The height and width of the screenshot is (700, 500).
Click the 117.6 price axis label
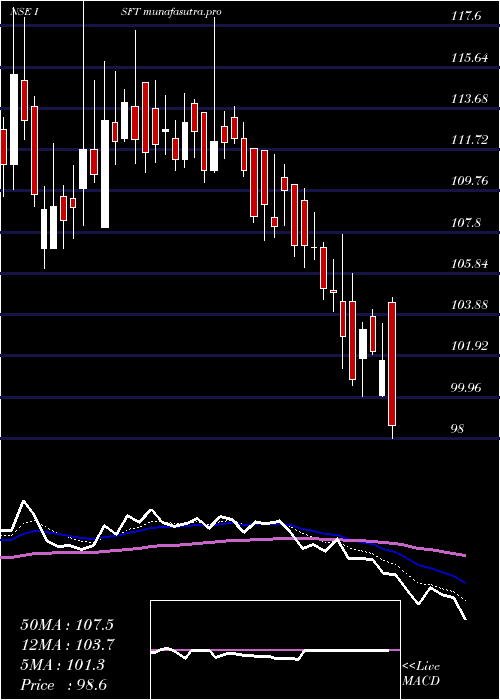[x=467, y=16]
